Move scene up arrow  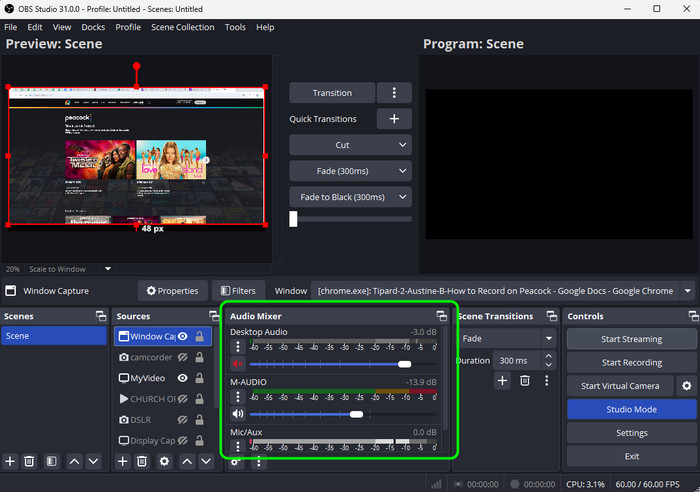tap(75, 461)
